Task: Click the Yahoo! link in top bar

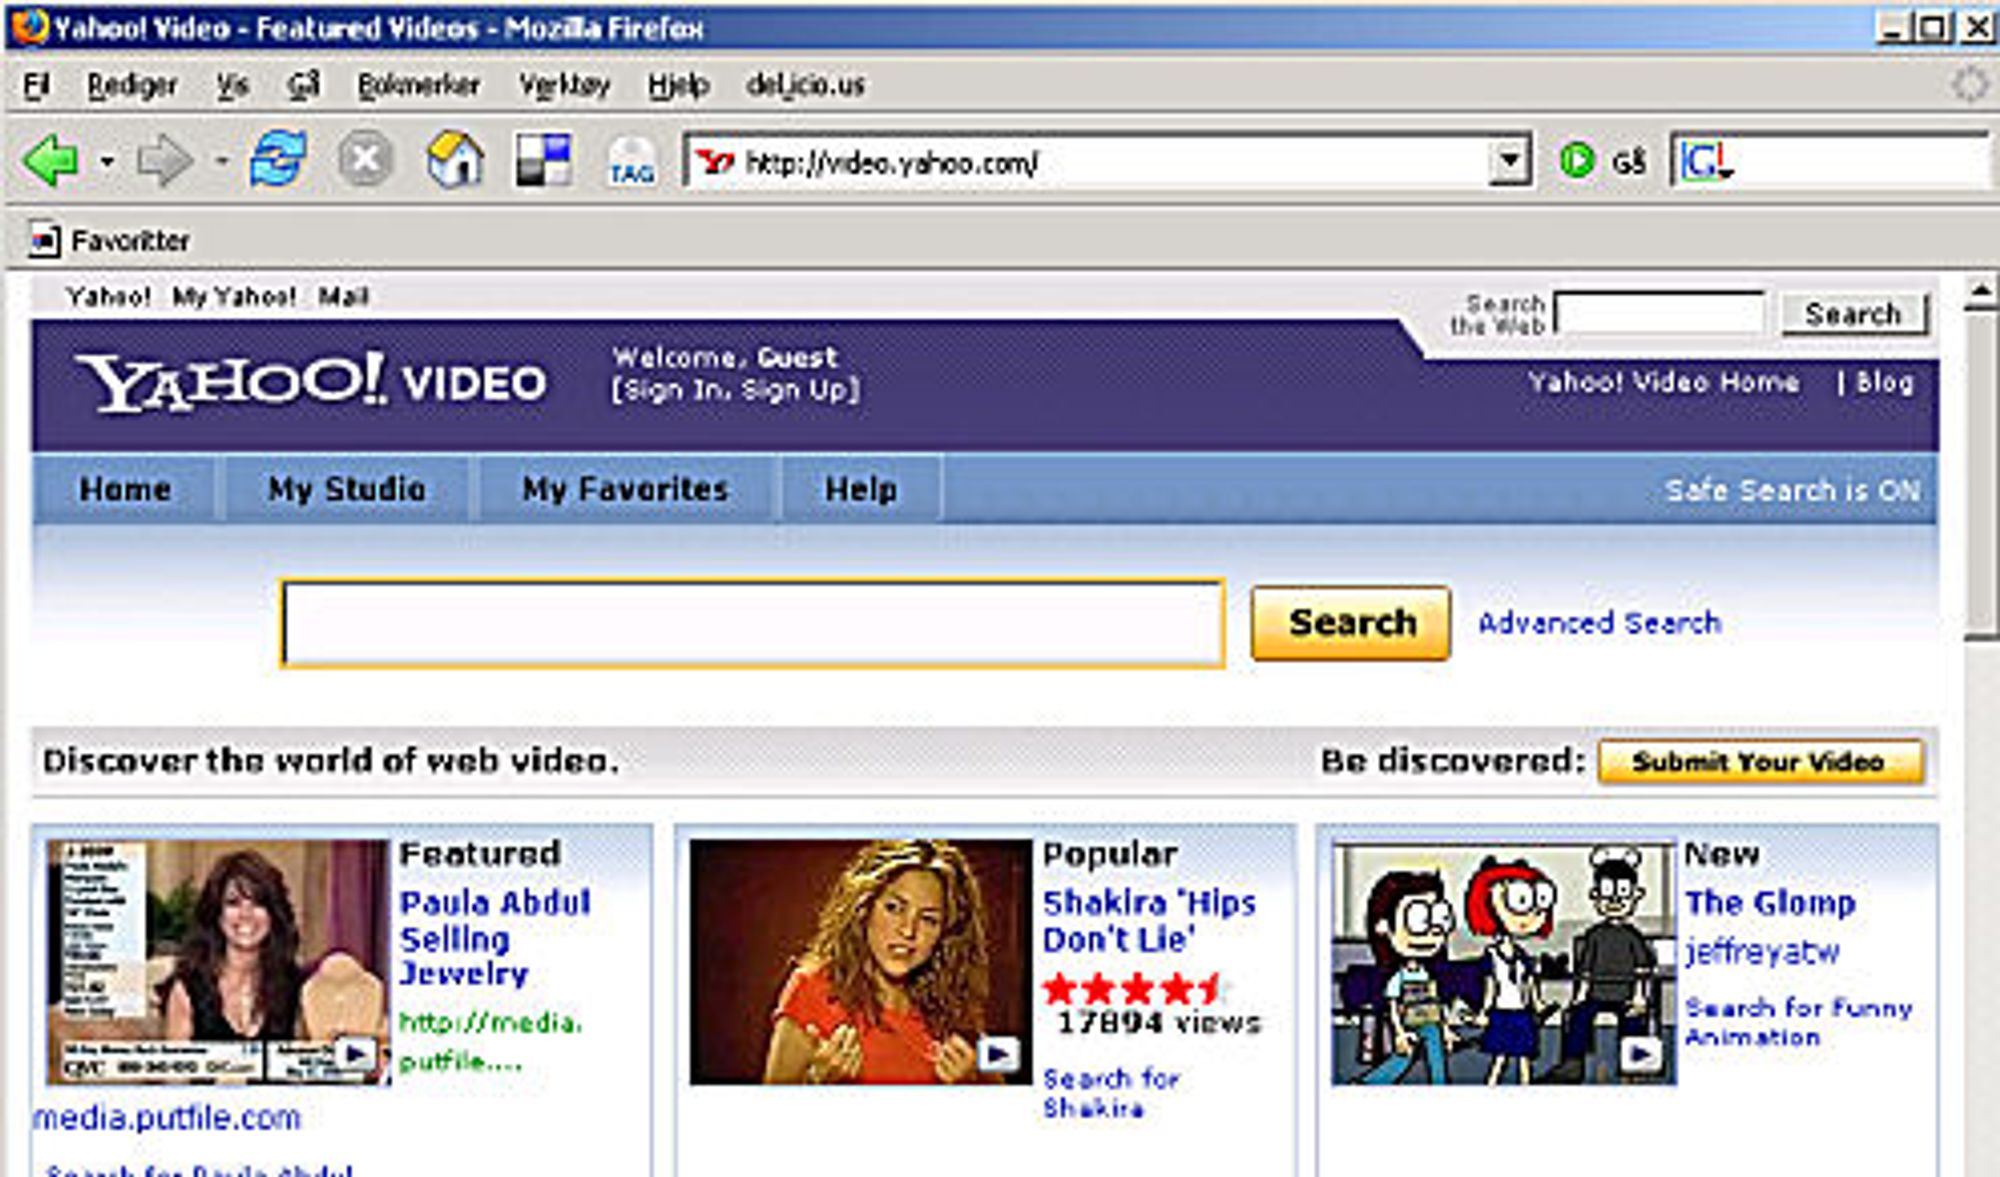Action: 108,296
